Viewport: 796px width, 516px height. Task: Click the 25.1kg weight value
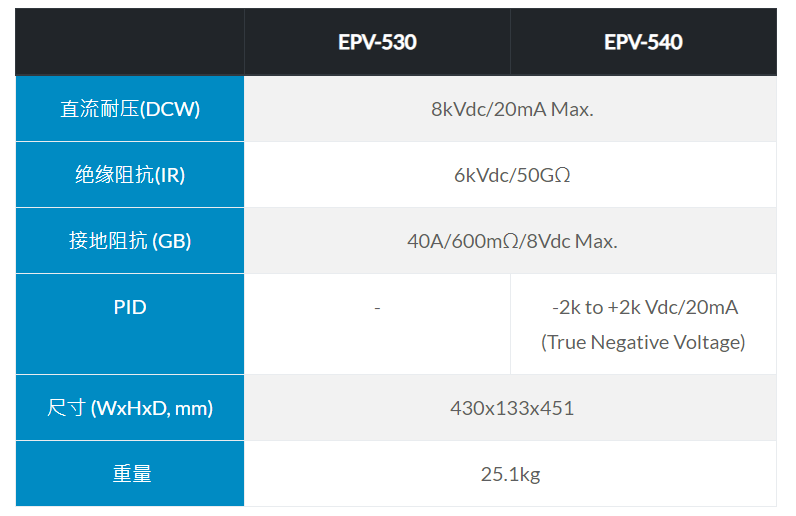[510, 474]
